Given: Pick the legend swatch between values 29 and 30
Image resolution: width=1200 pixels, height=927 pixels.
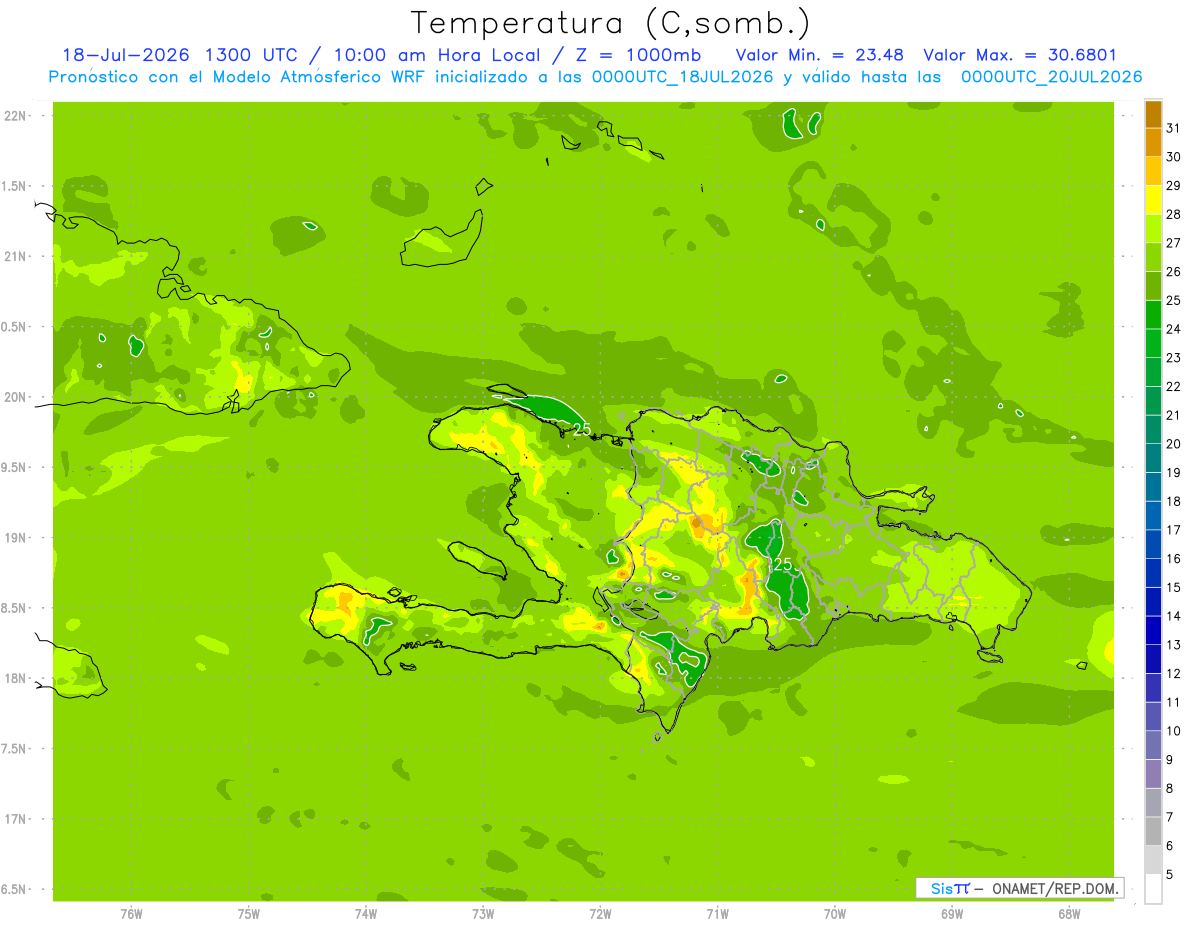Looking at the screenshot, I should pyautogui.click(x=1153, y=171).
